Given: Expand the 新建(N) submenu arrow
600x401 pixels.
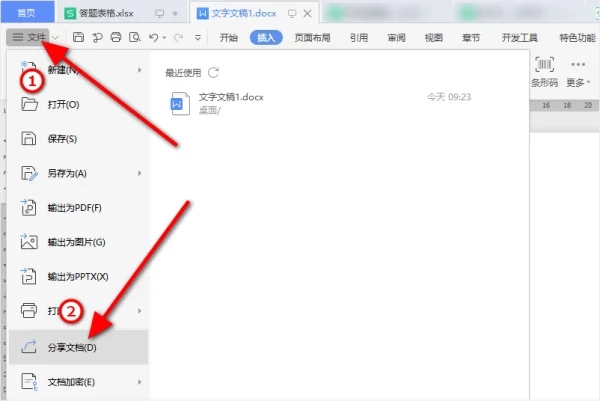Looking at the screenshot, I should [139, 70].
